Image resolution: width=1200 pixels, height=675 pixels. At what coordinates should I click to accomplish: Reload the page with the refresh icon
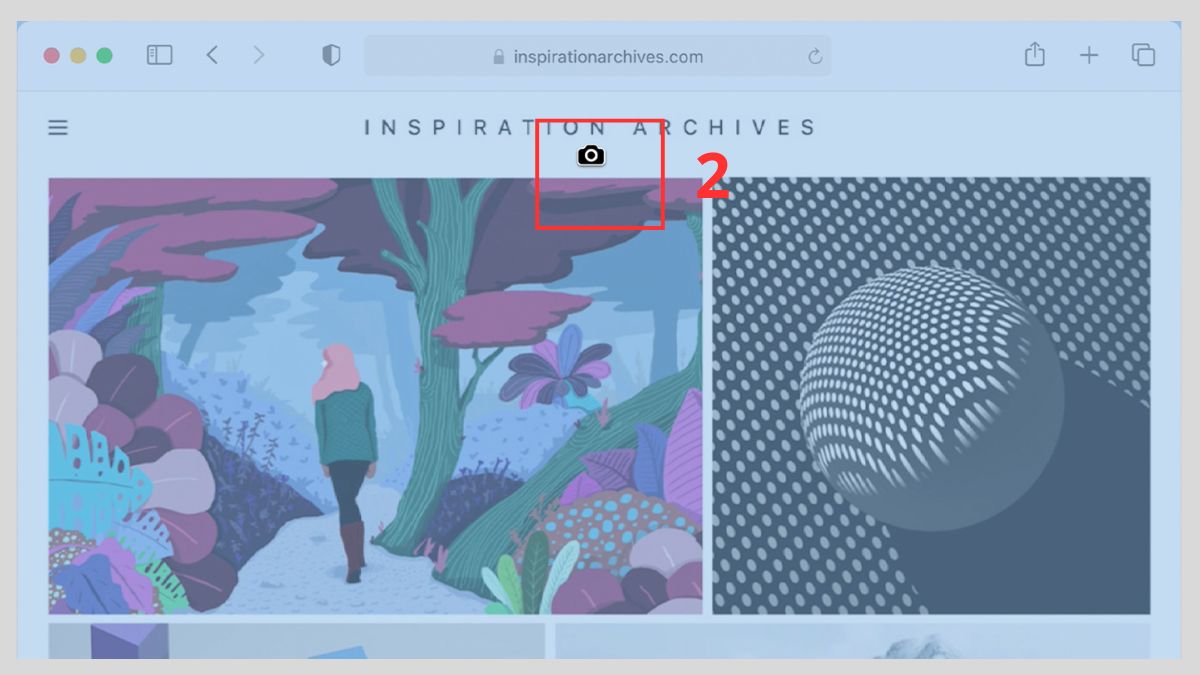point(815,57)
